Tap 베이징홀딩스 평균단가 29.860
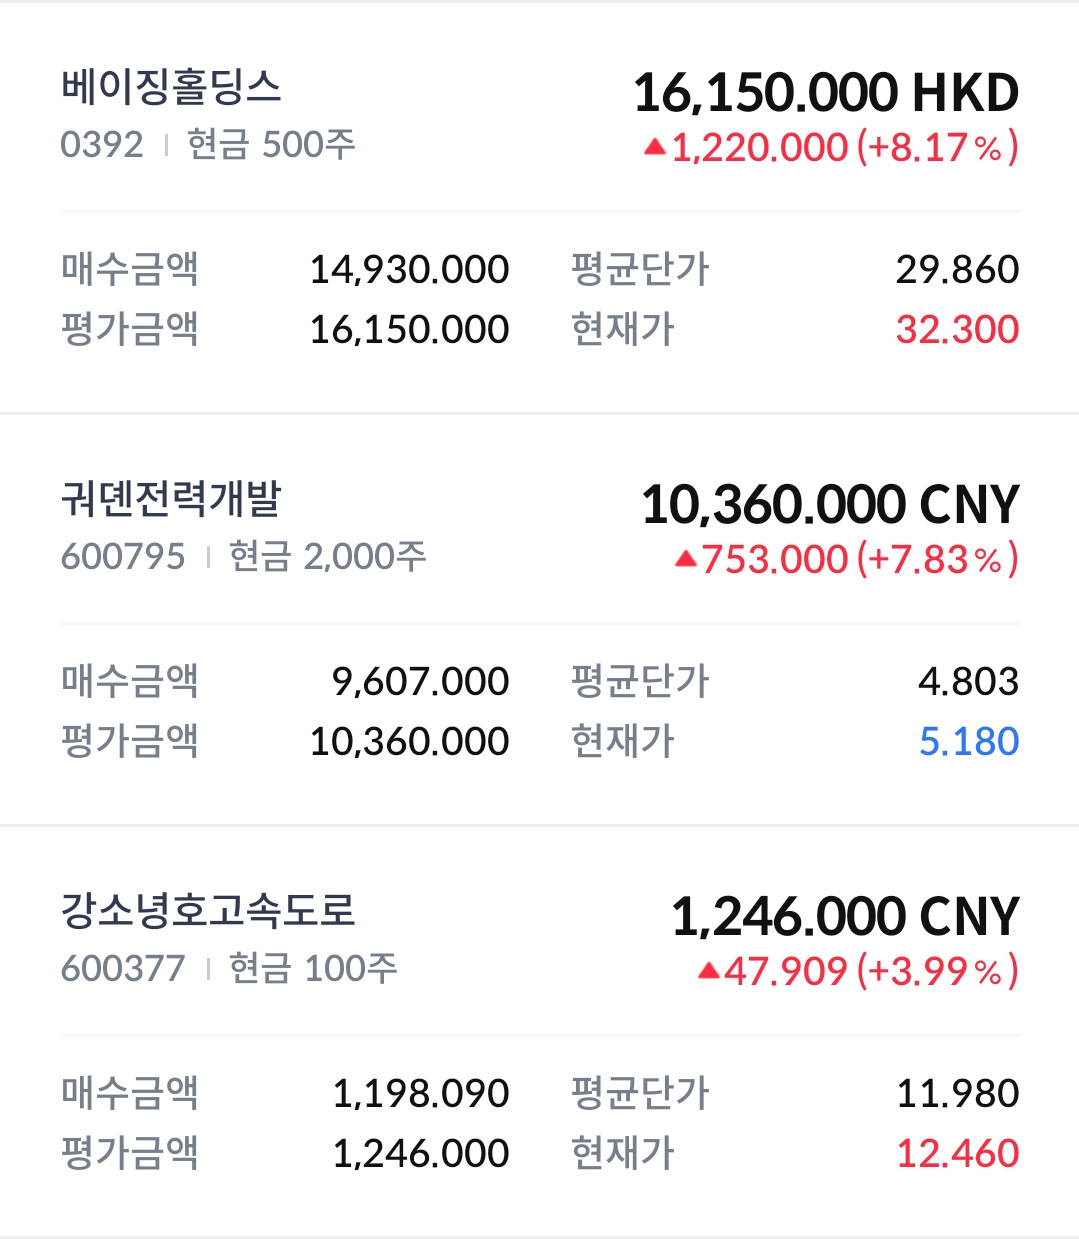This screenshot has width=1079, height=1239. click(x=957, y=270)
